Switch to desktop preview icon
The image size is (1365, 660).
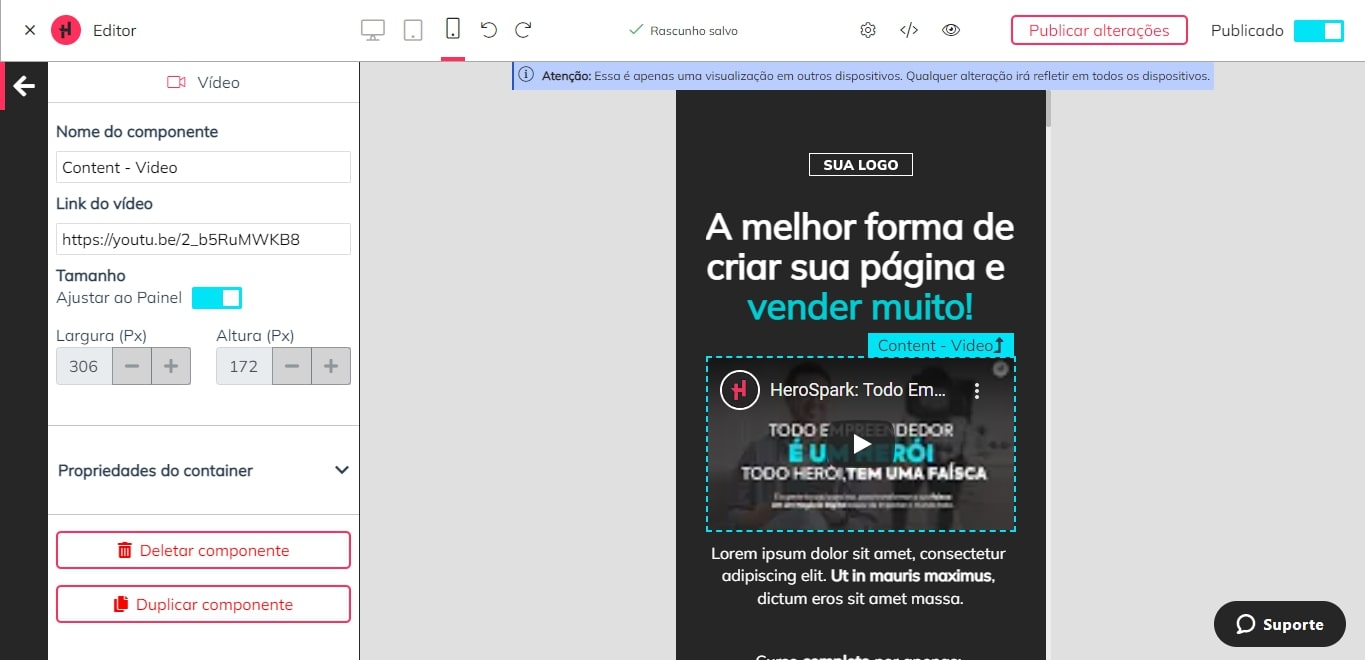click(373, 30)
